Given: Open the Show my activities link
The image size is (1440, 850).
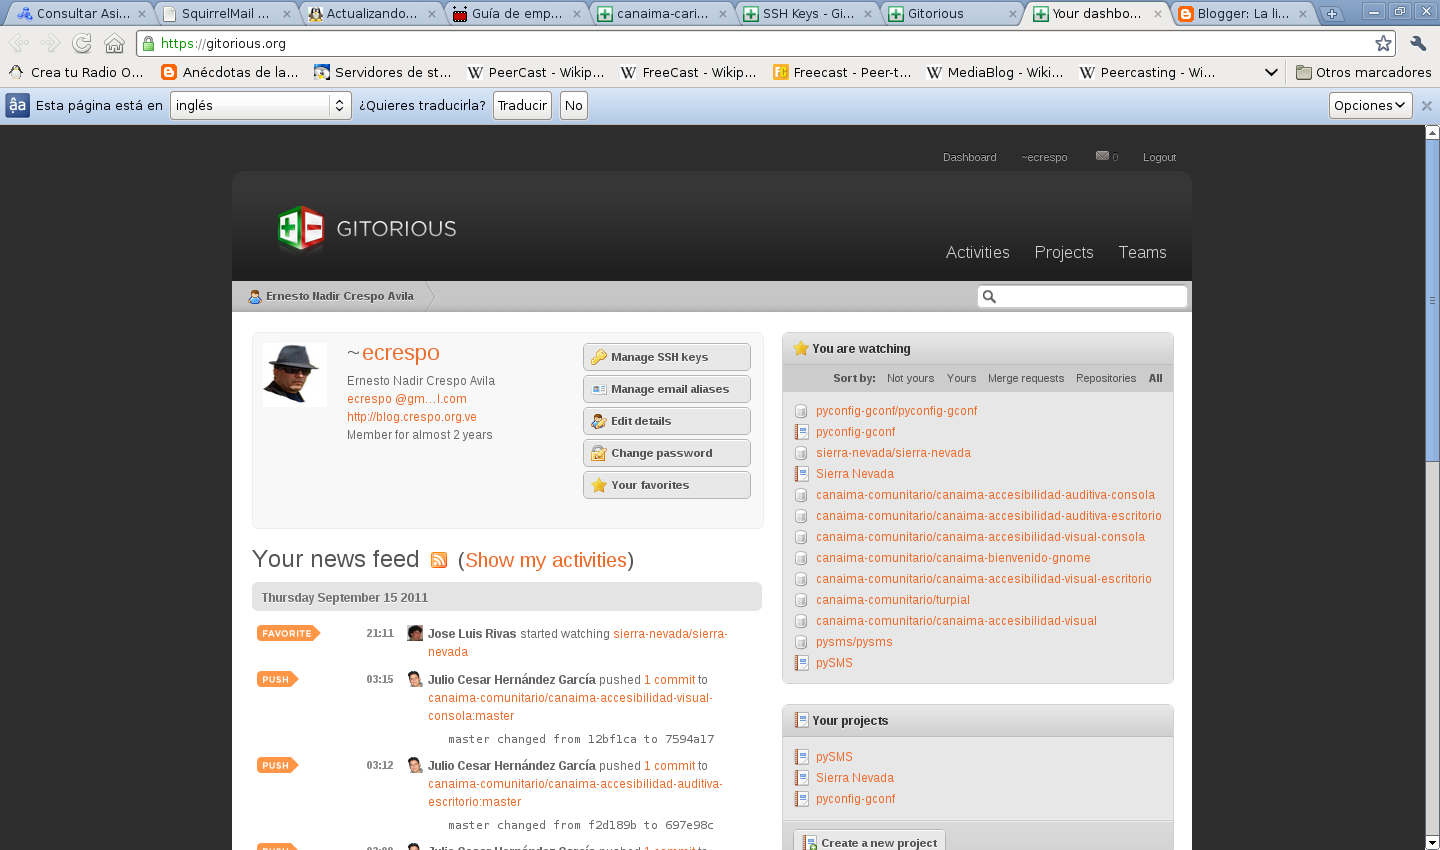Looking at the screenshot, I should [546, 560].
